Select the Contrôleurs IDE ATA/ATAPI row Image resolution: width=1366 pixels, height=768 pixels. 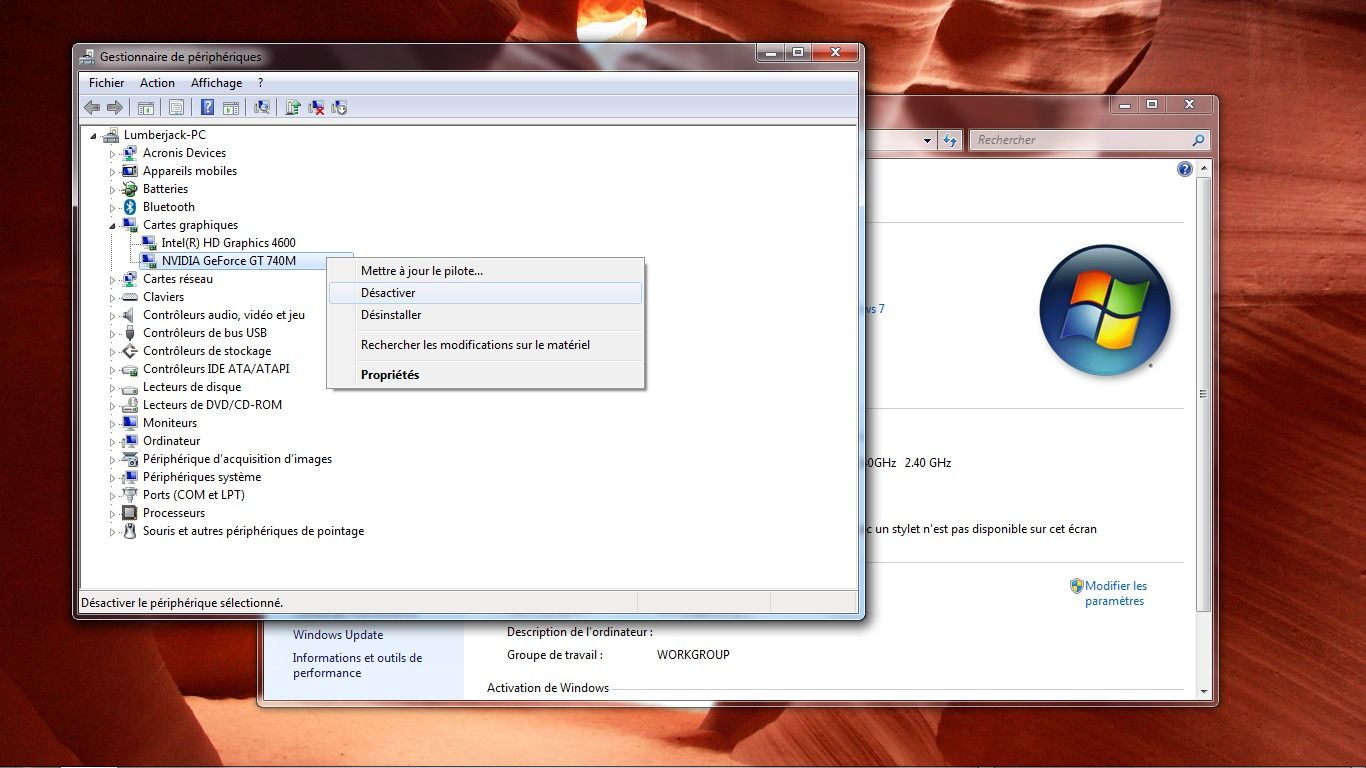pos(216,369)
